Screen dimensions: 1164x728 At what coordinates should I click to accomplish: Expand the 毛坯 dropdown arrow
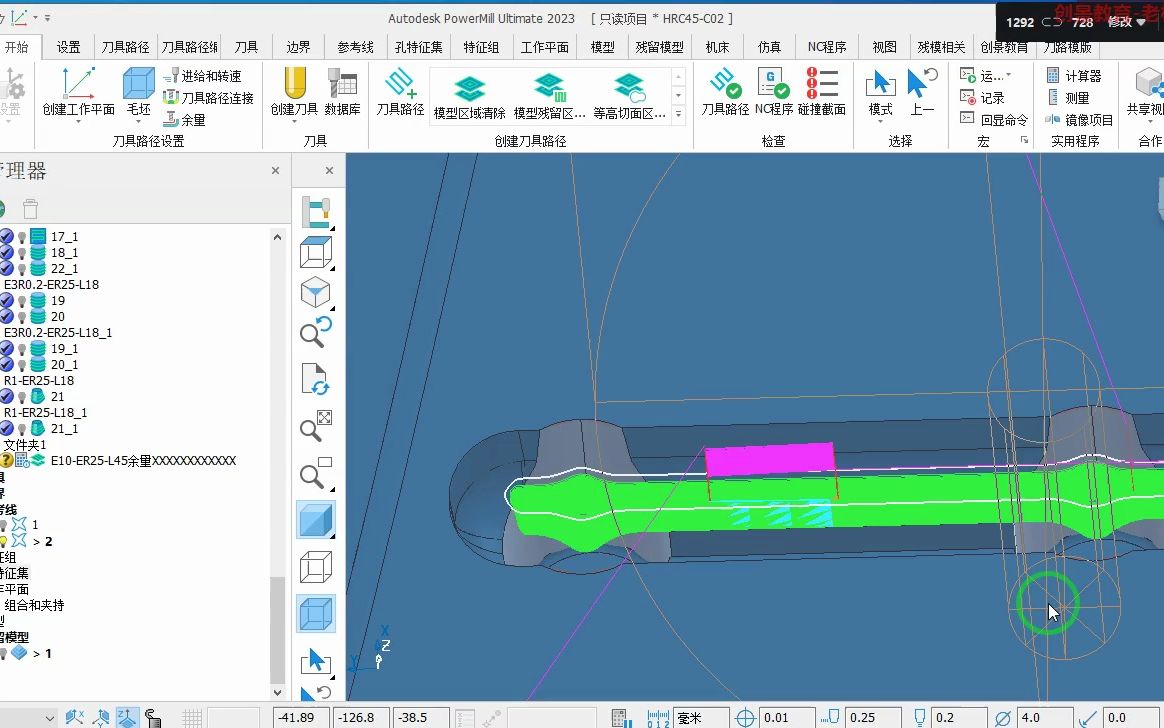click(139, 122)
